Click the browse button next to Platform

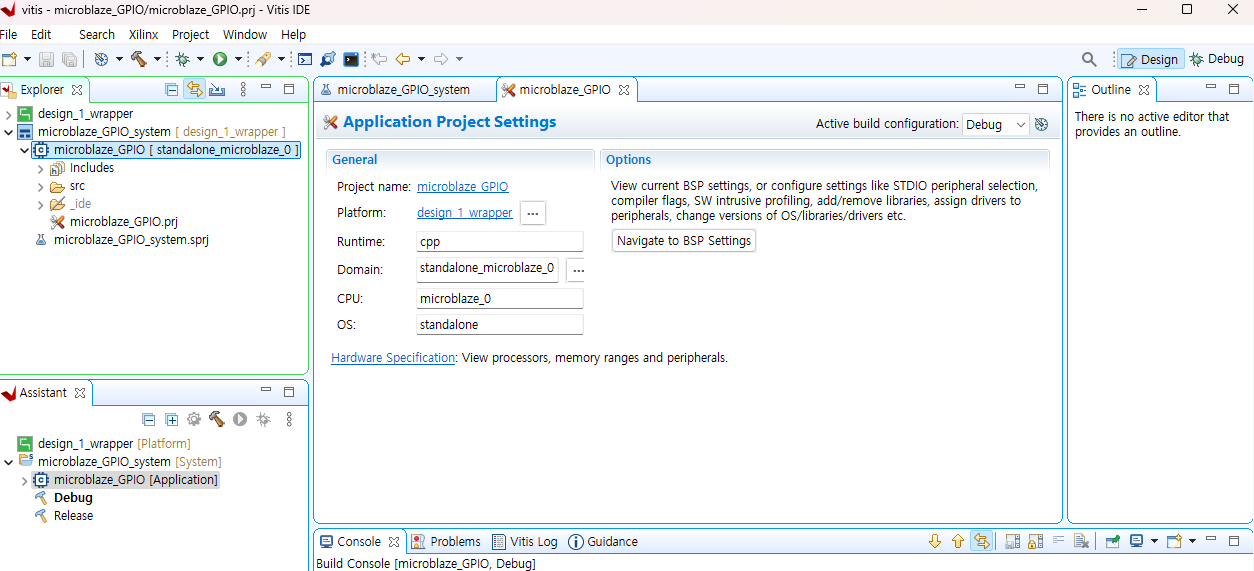point(533,213)
